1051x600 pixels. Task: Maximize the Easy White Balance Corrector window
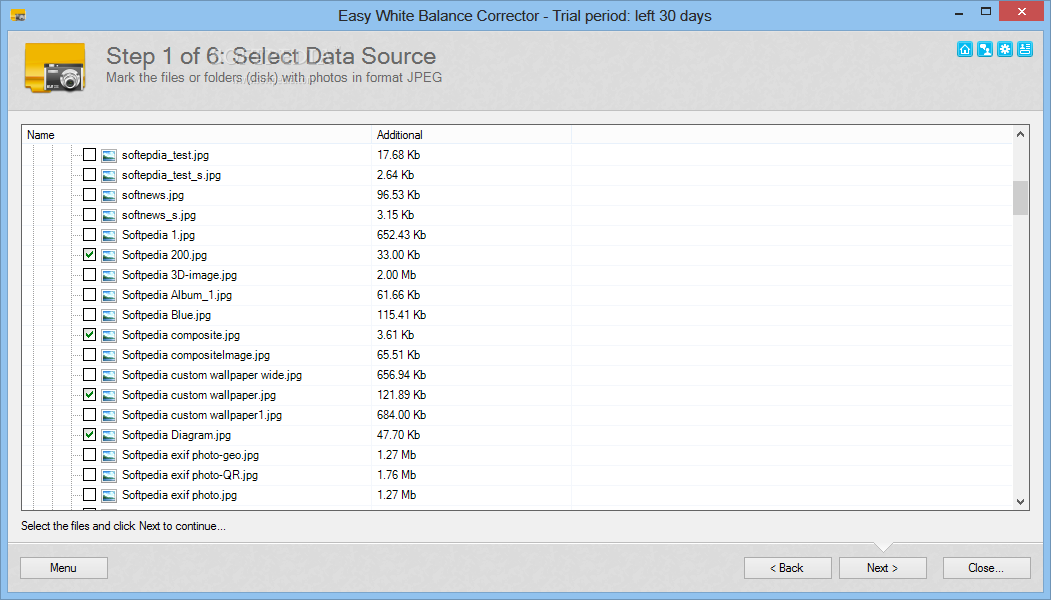tap(985, 12)
